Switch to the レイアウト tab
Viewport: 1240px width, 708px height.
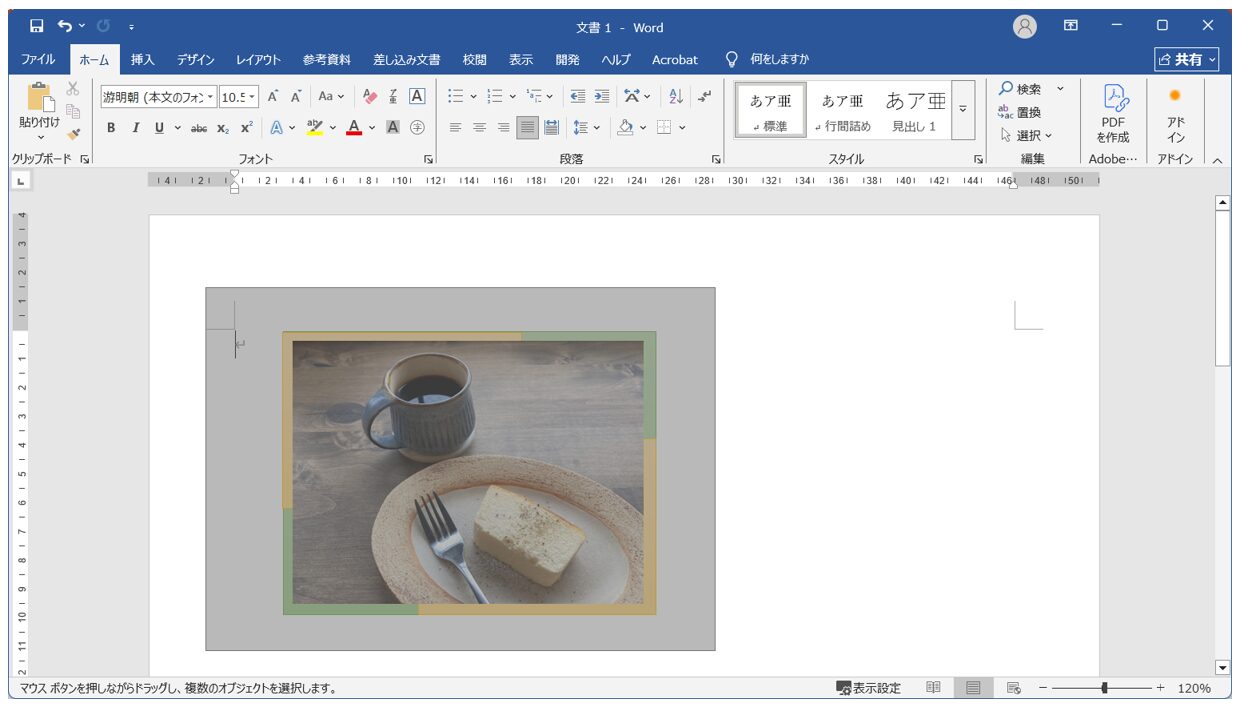pyautogui.click(x=258, y=60)
